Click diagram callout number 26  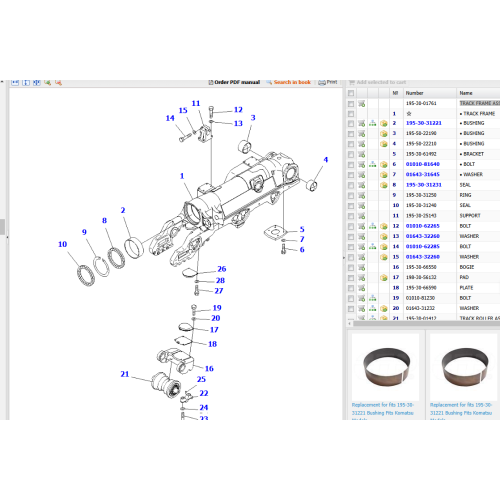tap(222, 269)
